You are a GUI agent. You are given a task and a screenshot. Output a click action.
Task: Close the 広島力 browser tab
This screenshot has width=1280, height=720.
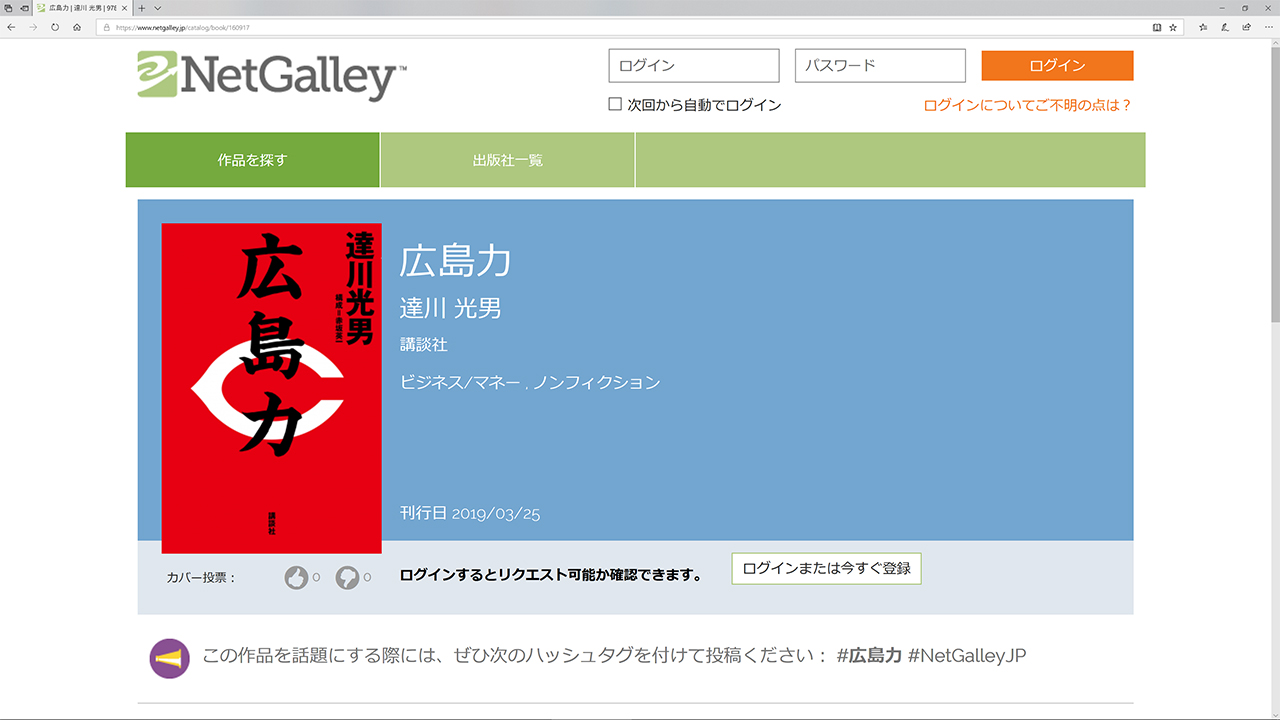[125, 8]
